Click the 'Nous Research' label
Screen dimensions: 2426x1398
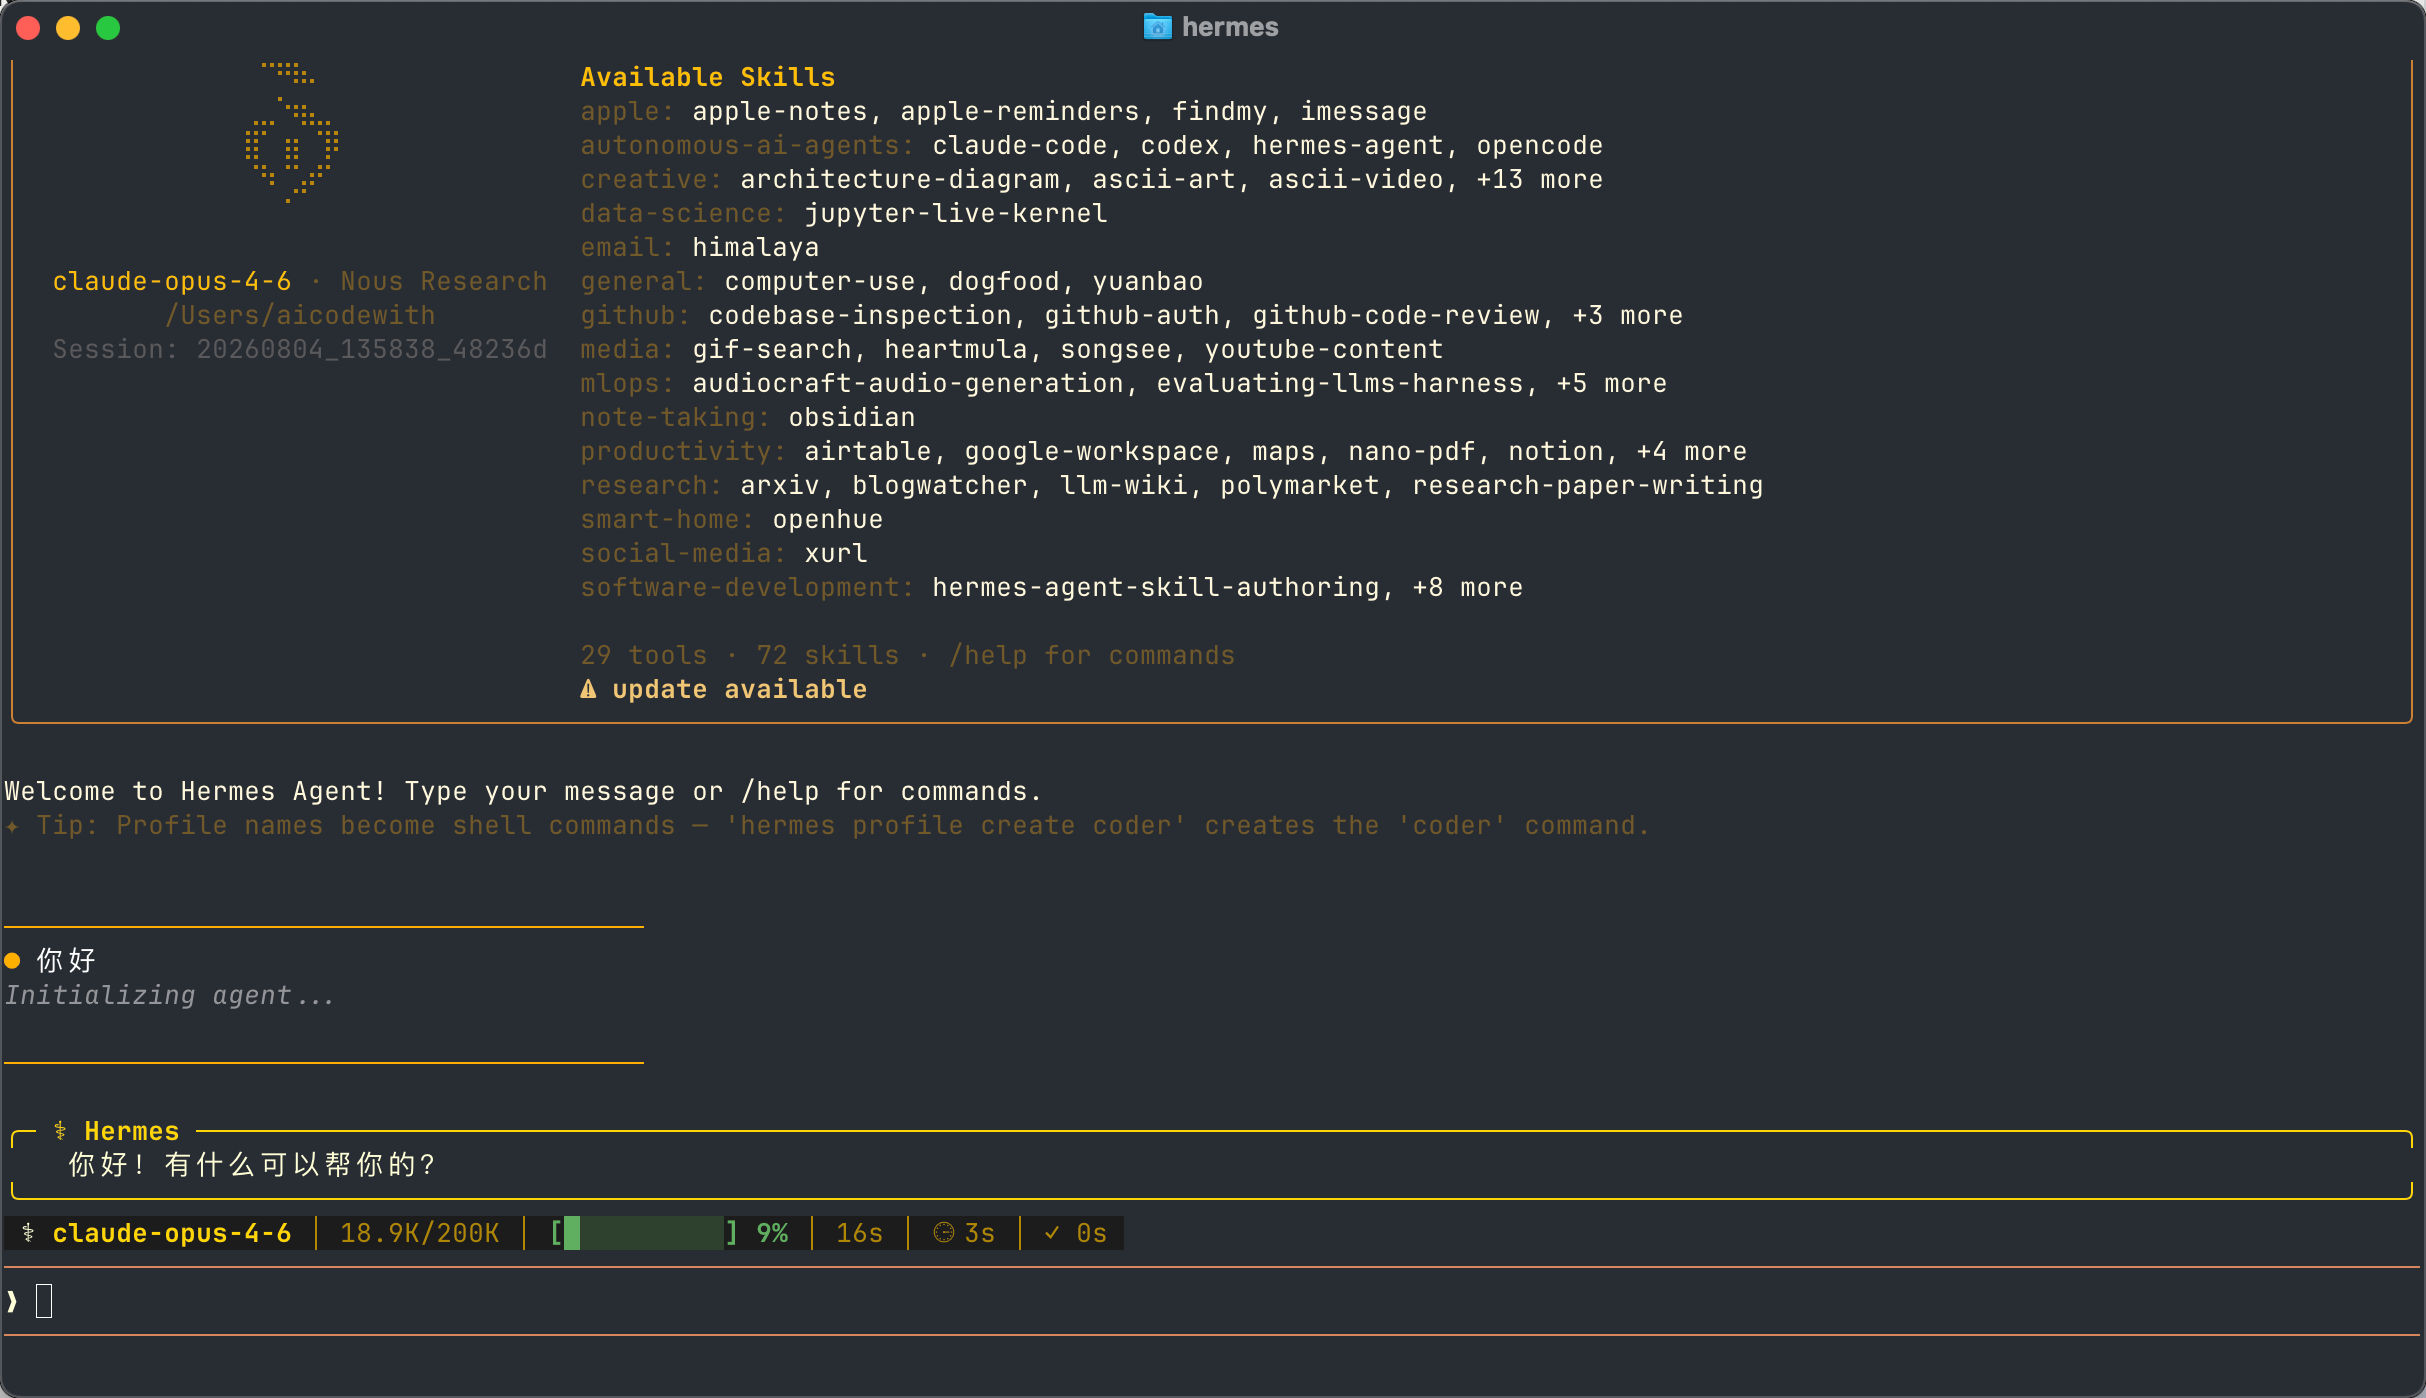[x=443, y=281]
